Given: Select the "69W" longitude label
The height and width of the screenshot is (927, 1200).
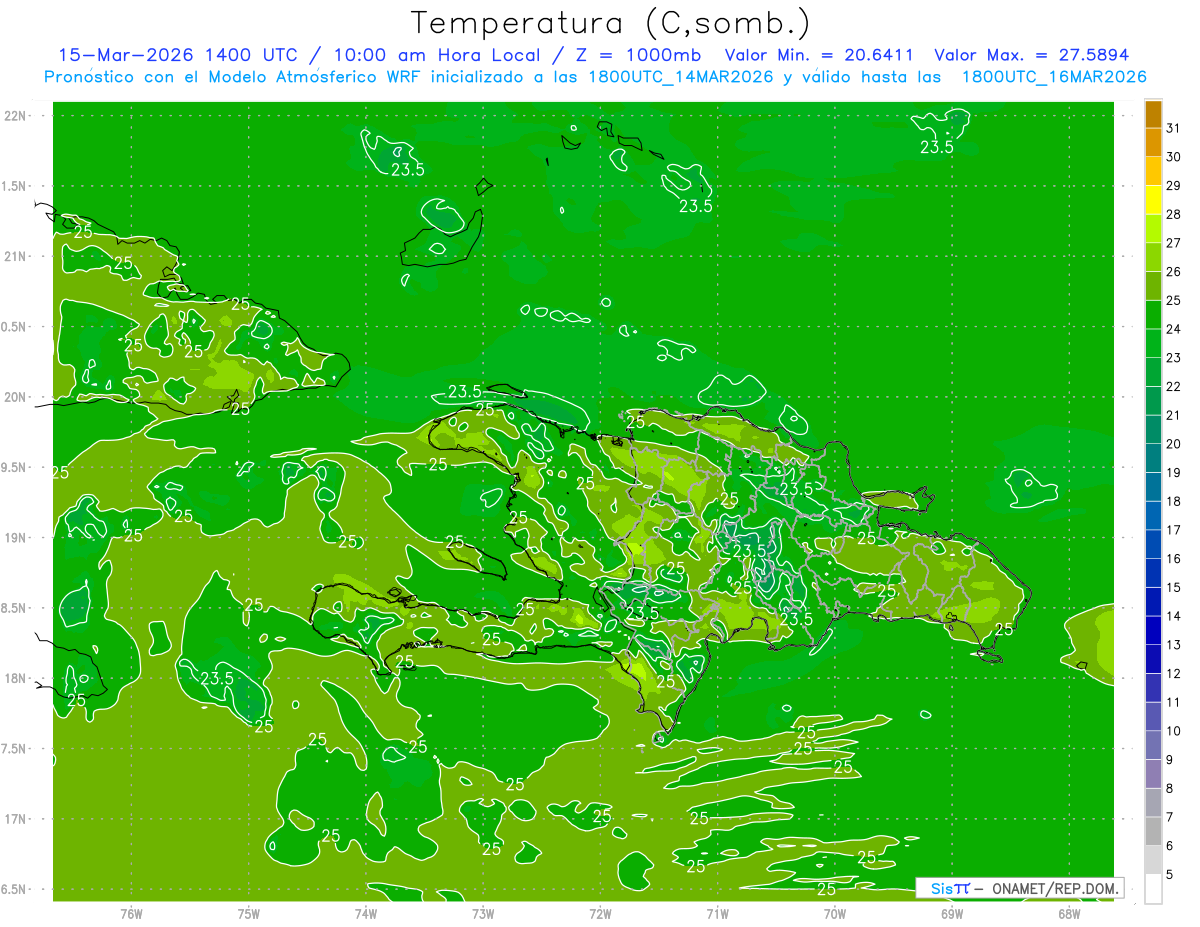Looking at the screenshot, I should coord(952,913).
